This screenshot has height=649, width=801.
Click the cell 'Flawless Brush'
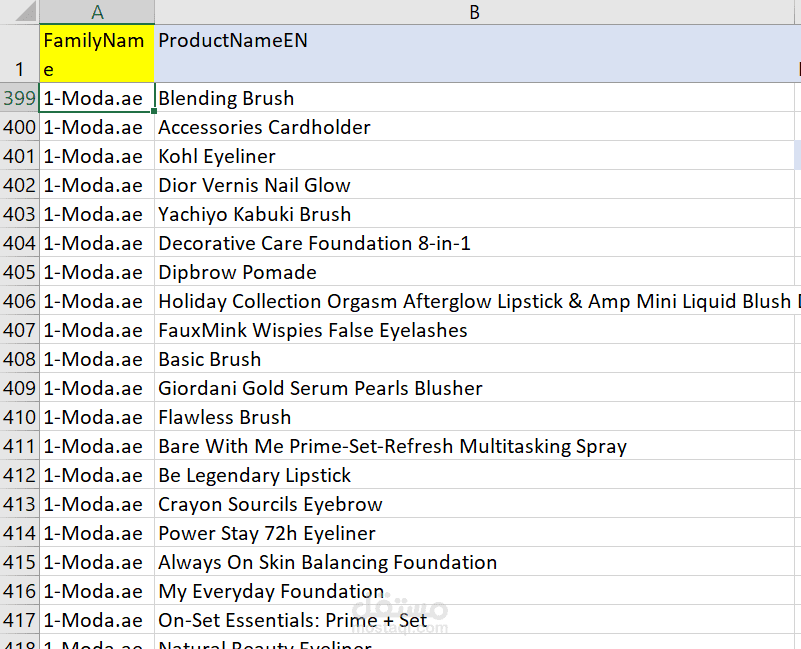pos(474,417)
